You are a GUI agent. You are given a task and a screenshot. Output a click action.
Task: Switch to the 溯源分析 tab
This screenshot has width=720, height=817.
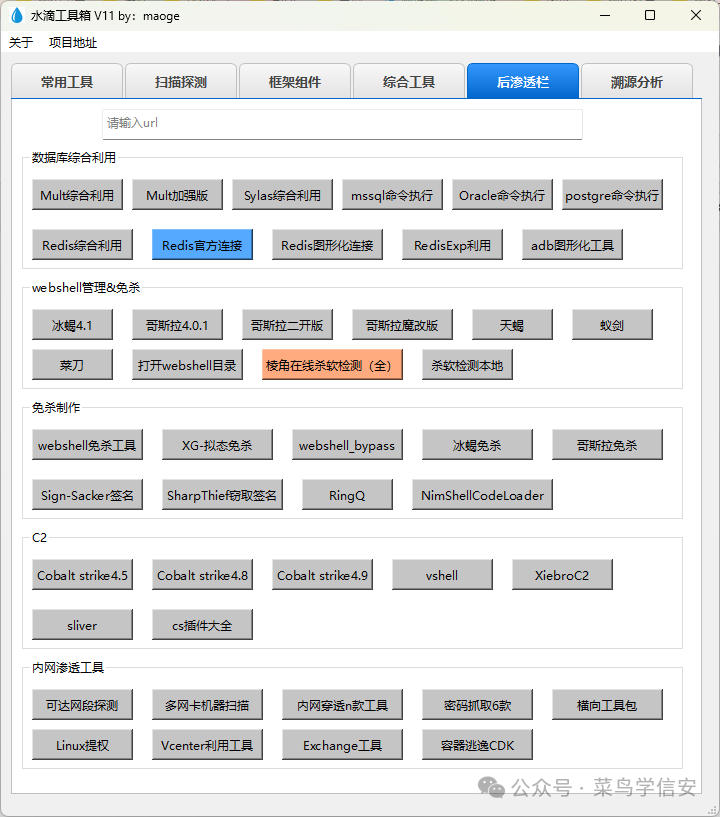point(637,82)
